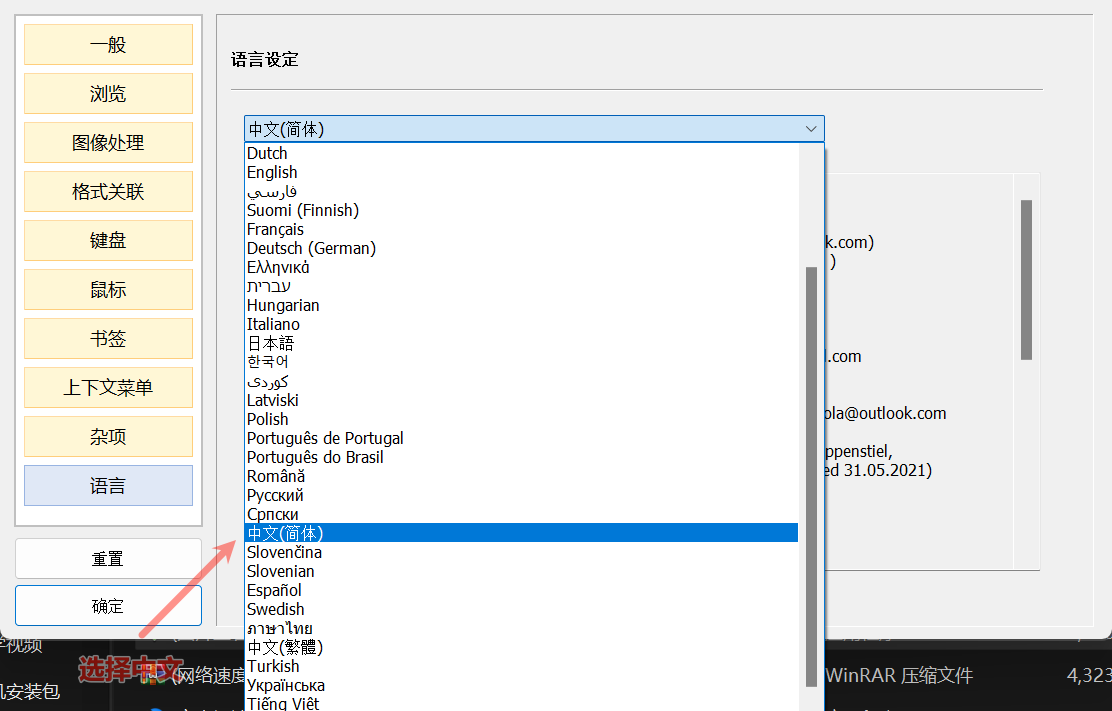Go to the 格式关联 tab
This screenshot has height=711, width=1112.
pos(108,192)
